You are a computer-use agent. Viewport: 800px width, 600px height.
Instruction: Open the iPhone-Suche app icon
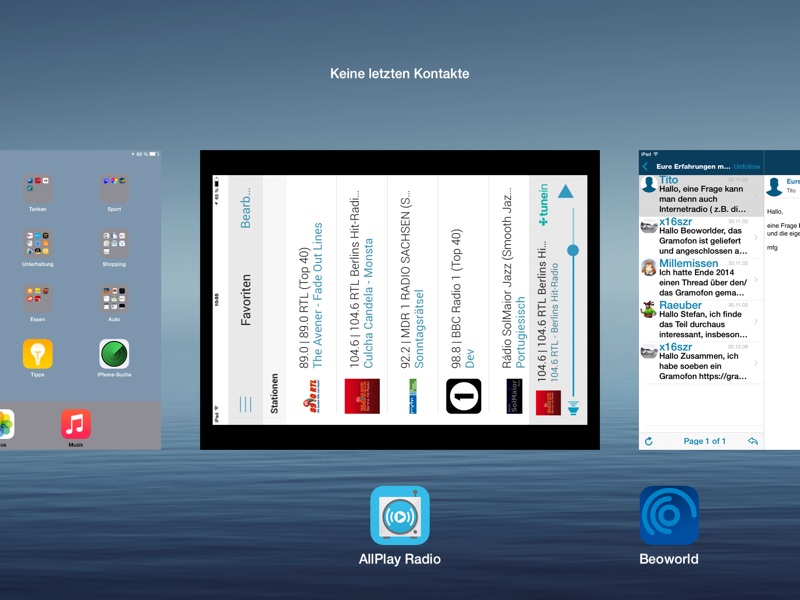(x=114, y=354)
